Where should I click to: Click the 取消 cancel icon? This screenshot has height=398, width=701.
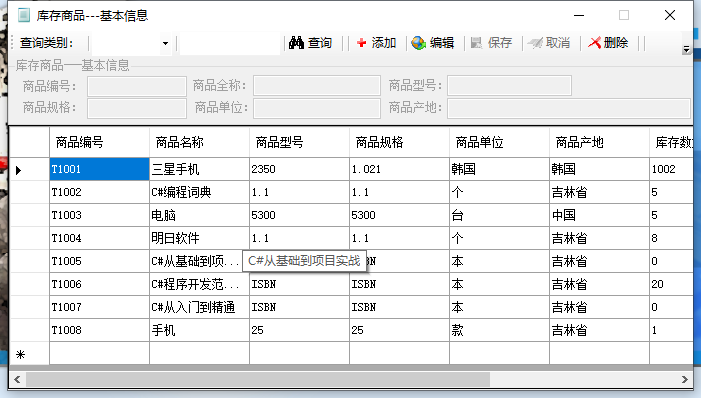click(x=535, y=43)
